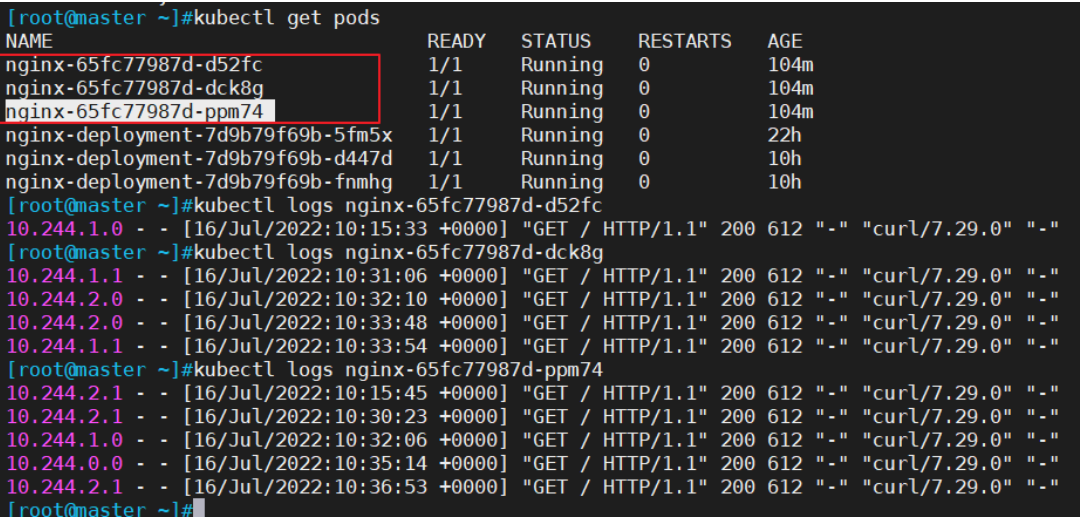This screenshot has width=1080, height=517.
Task: Click the 104m age of pod nginx-65fc77987d-d52fc
Action: (790, 65)
